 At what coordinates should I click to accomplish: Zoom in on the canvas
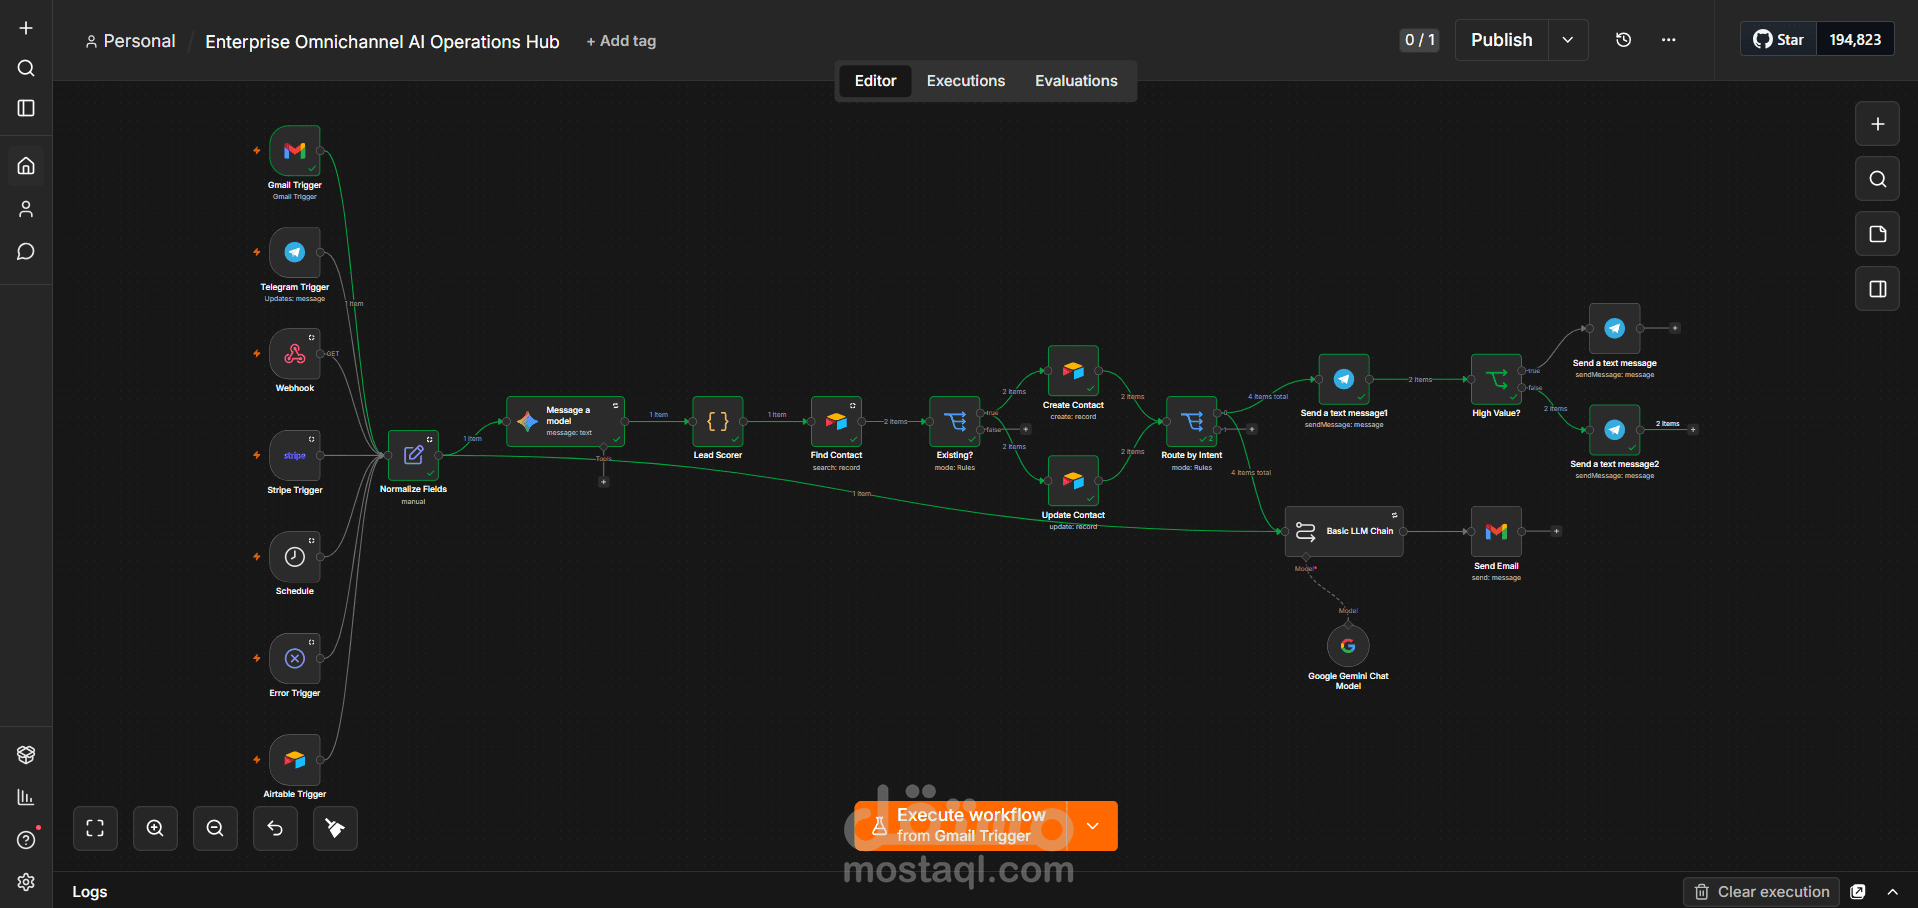point(155,828)
